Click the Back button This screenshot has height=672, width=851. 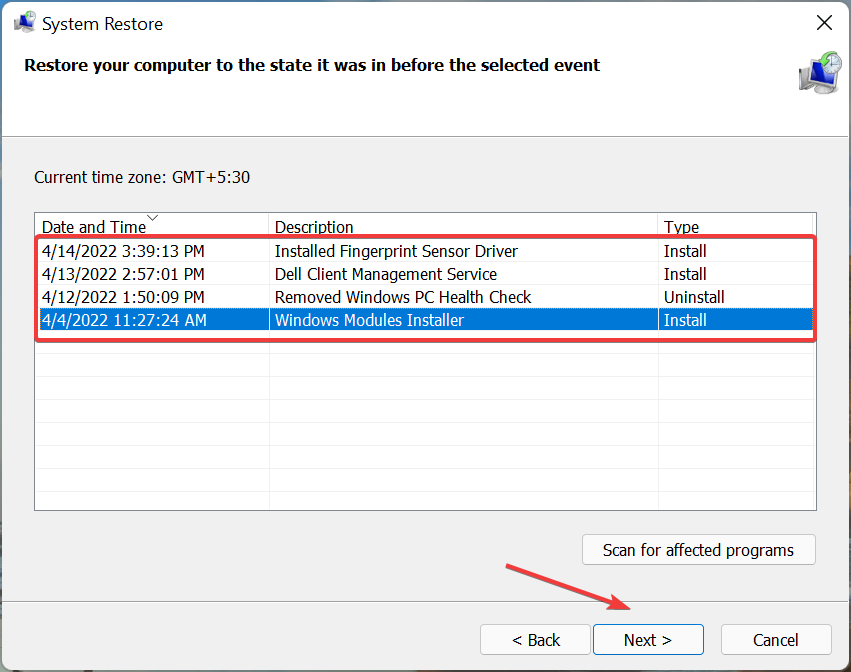(x=535, y=639)
